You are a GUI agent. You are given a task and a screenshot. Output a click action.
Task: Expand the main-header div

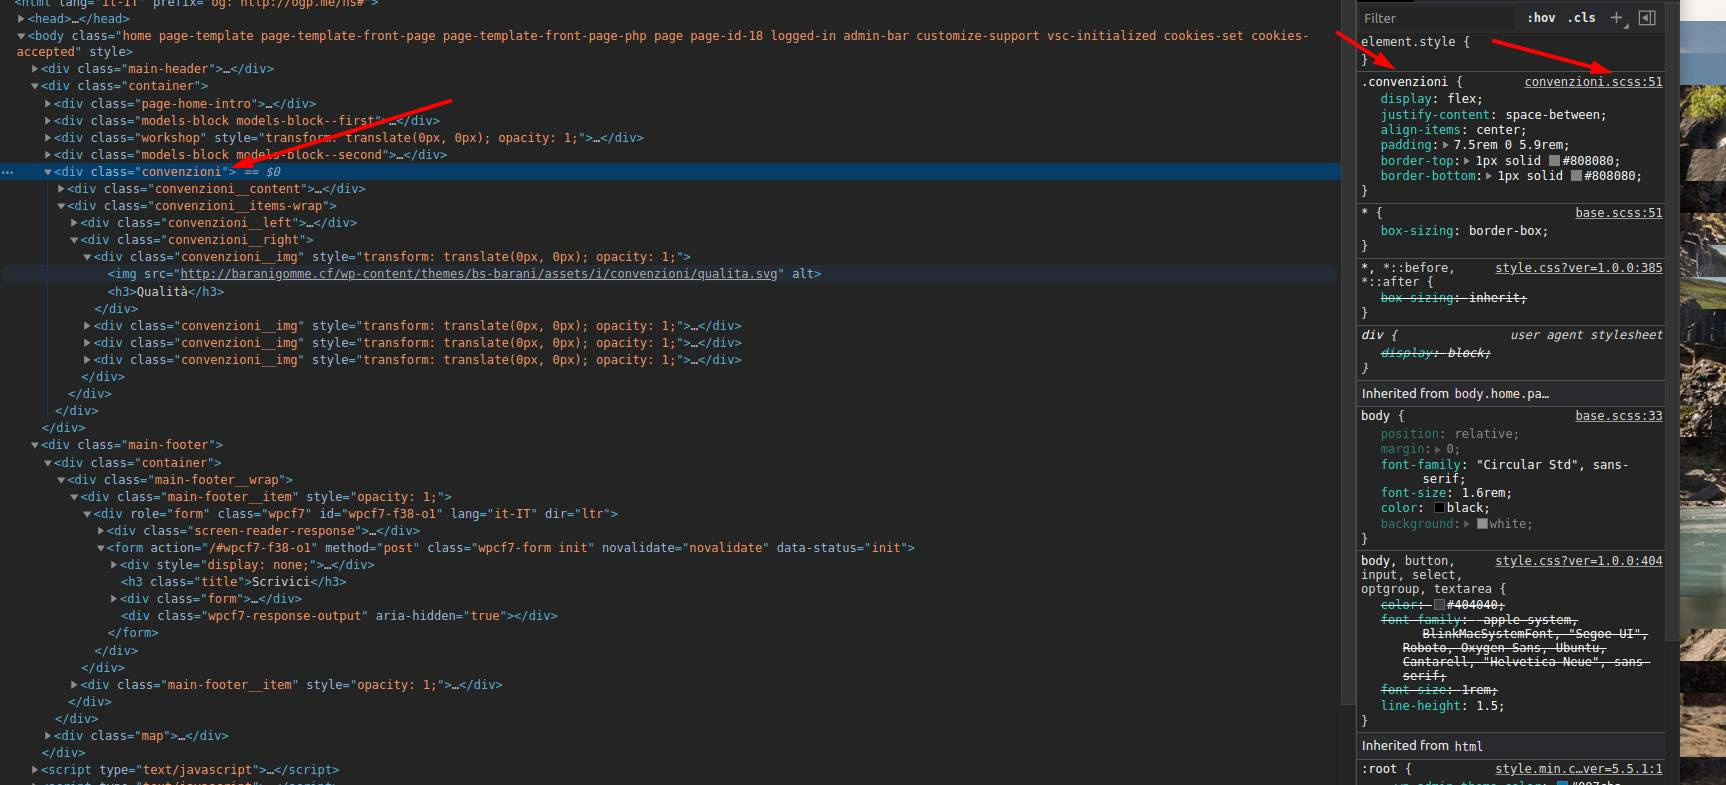coord(34,69)
